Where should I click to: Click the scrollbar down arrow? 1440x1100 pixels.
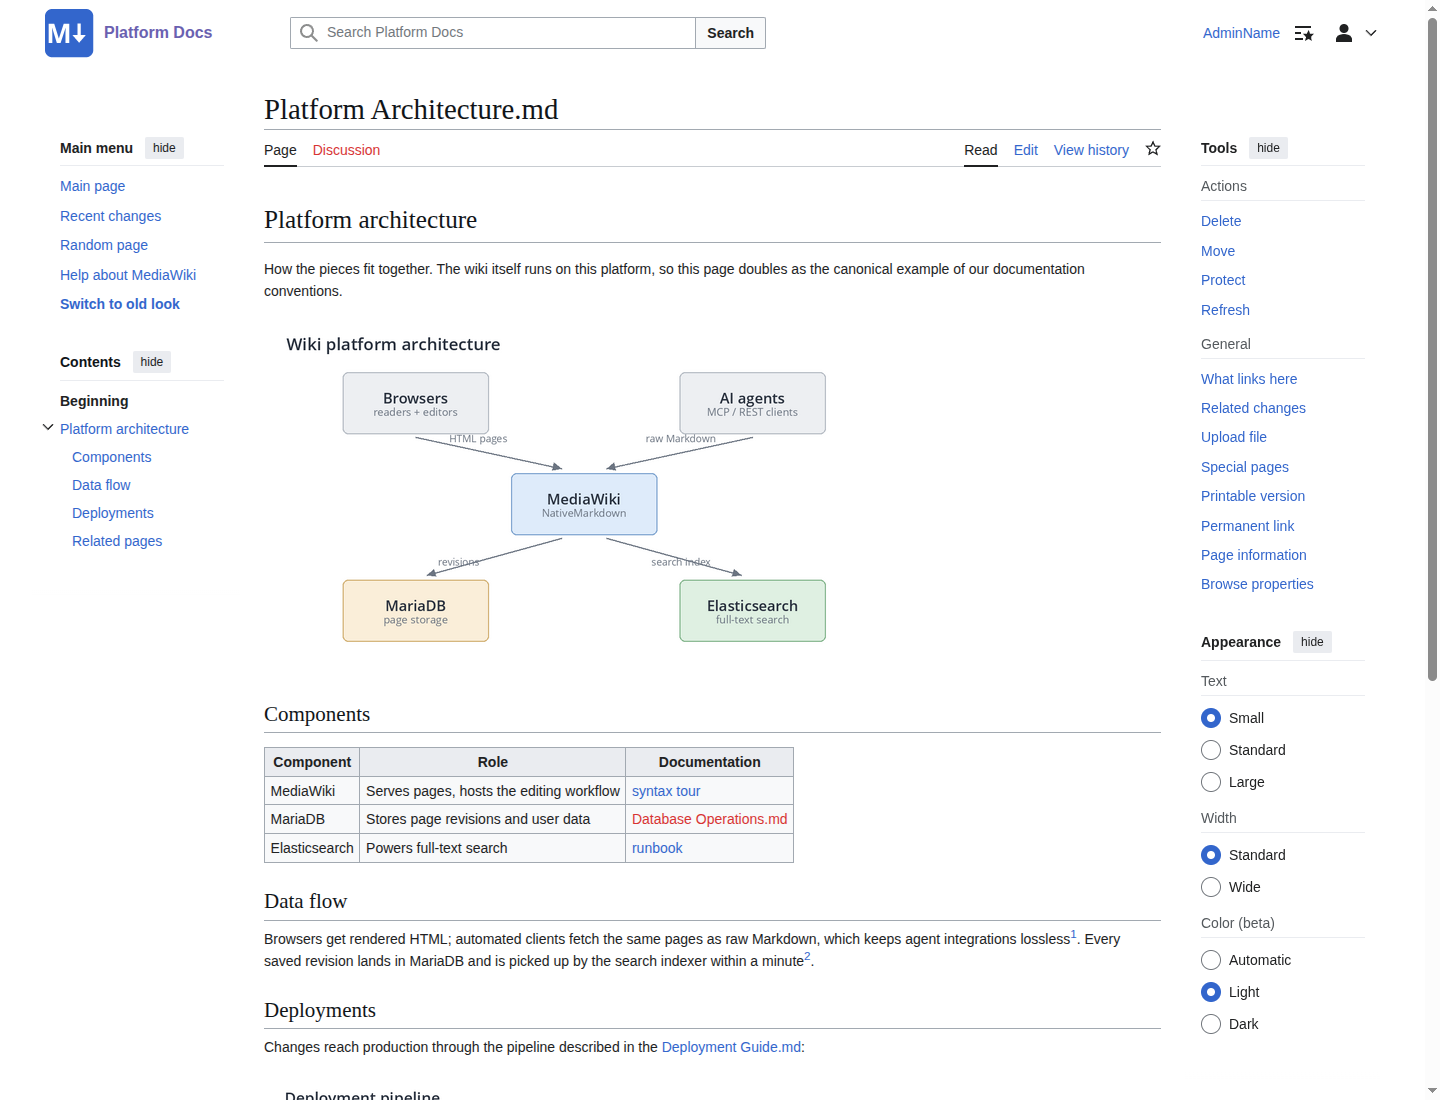click(x=1433, y=1091)
